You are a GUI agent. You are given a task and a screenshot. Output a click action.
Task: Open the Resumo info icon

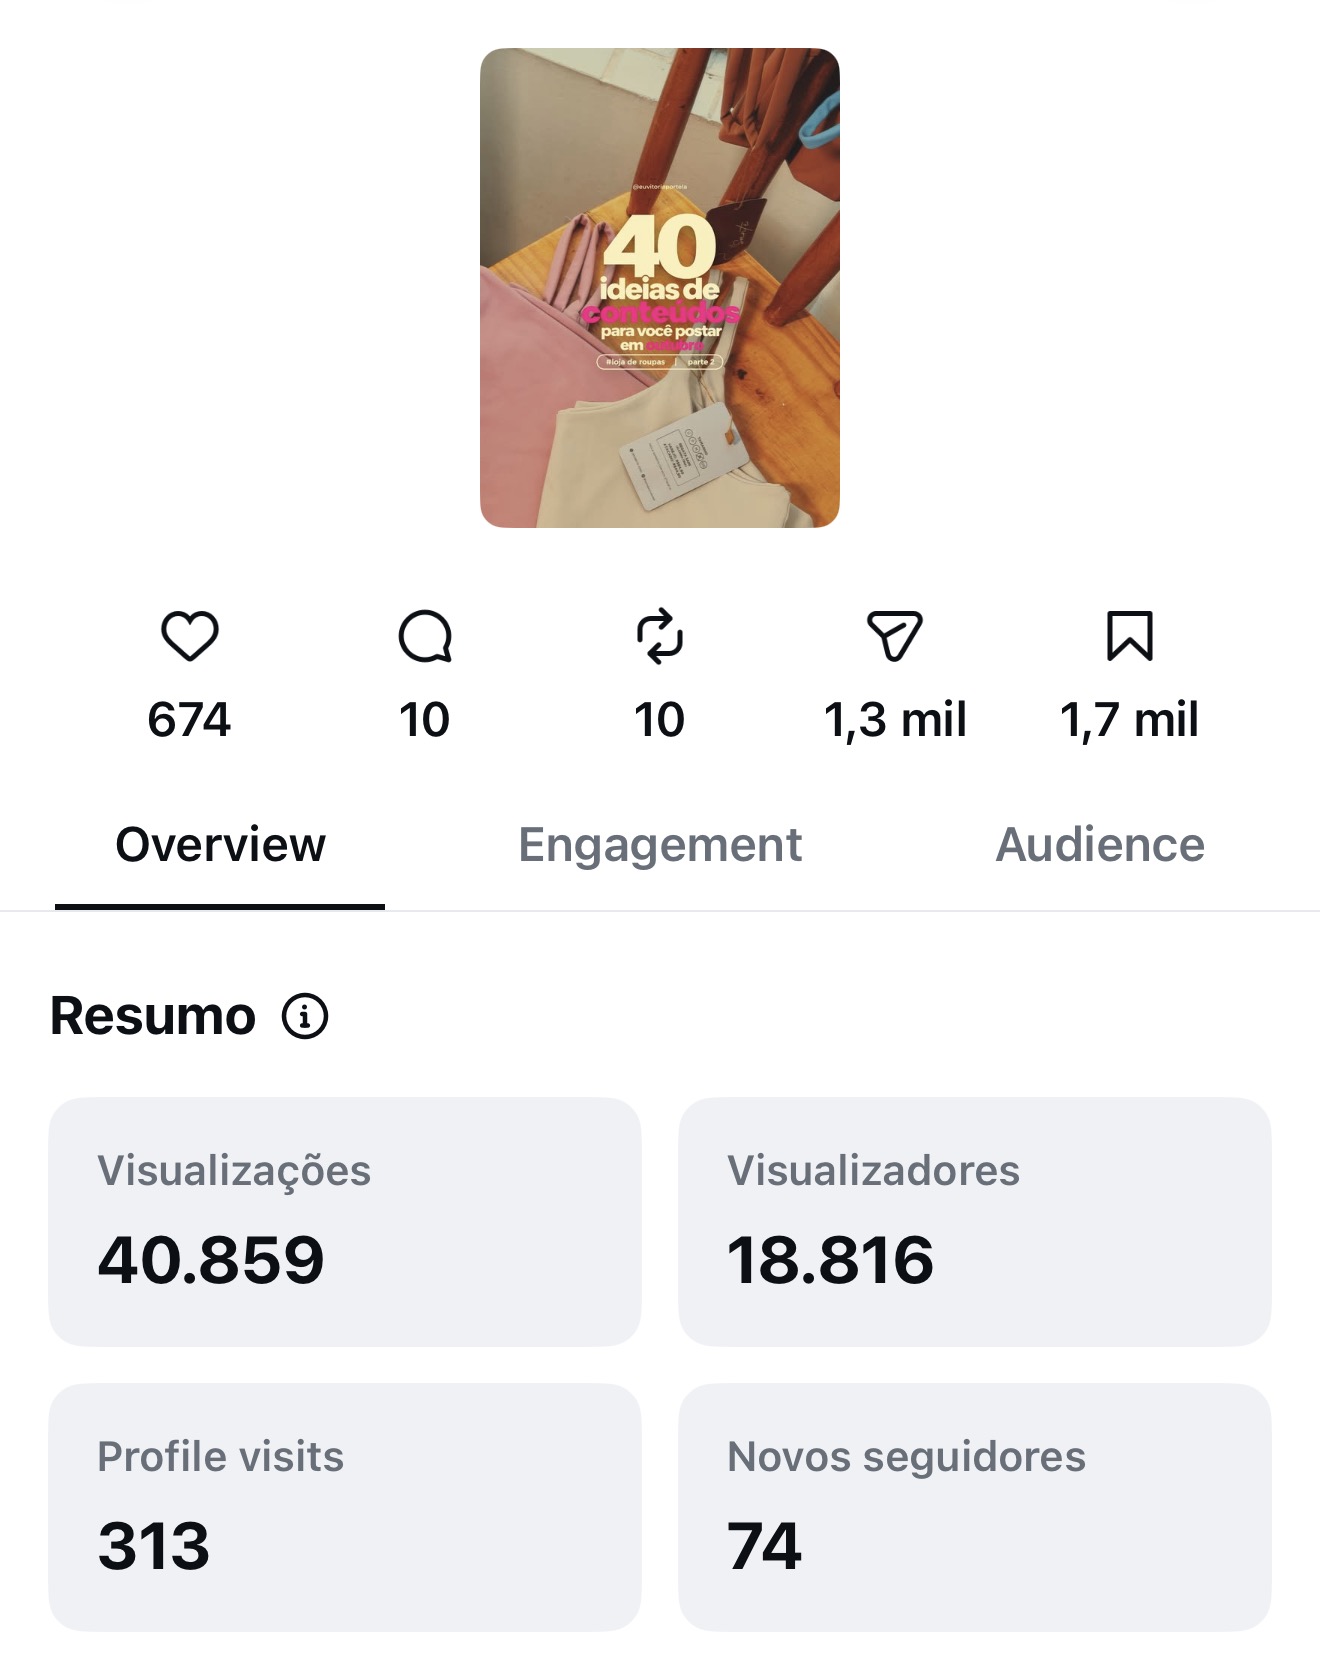pyautogui.click(x=305, y=1016)
